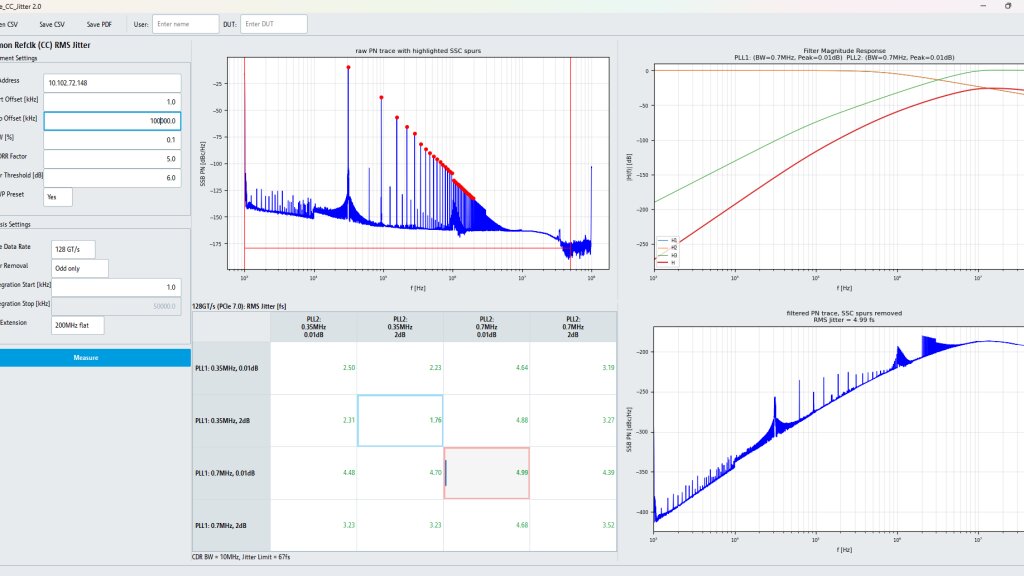Viewport: 1024px width, 576px height.
Task: Select the highlighted table cell showing 4.99
Action: point(487,473)
